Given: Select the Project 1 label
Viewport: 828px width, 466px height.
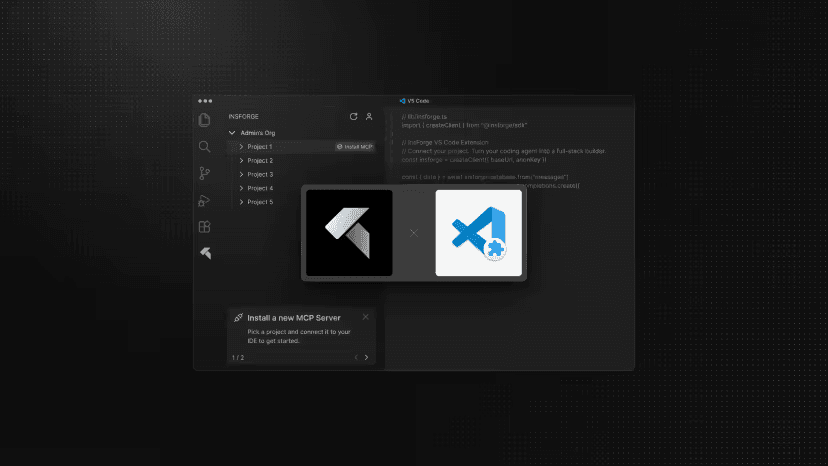Looking at the screenshot, I should [260, 147].
